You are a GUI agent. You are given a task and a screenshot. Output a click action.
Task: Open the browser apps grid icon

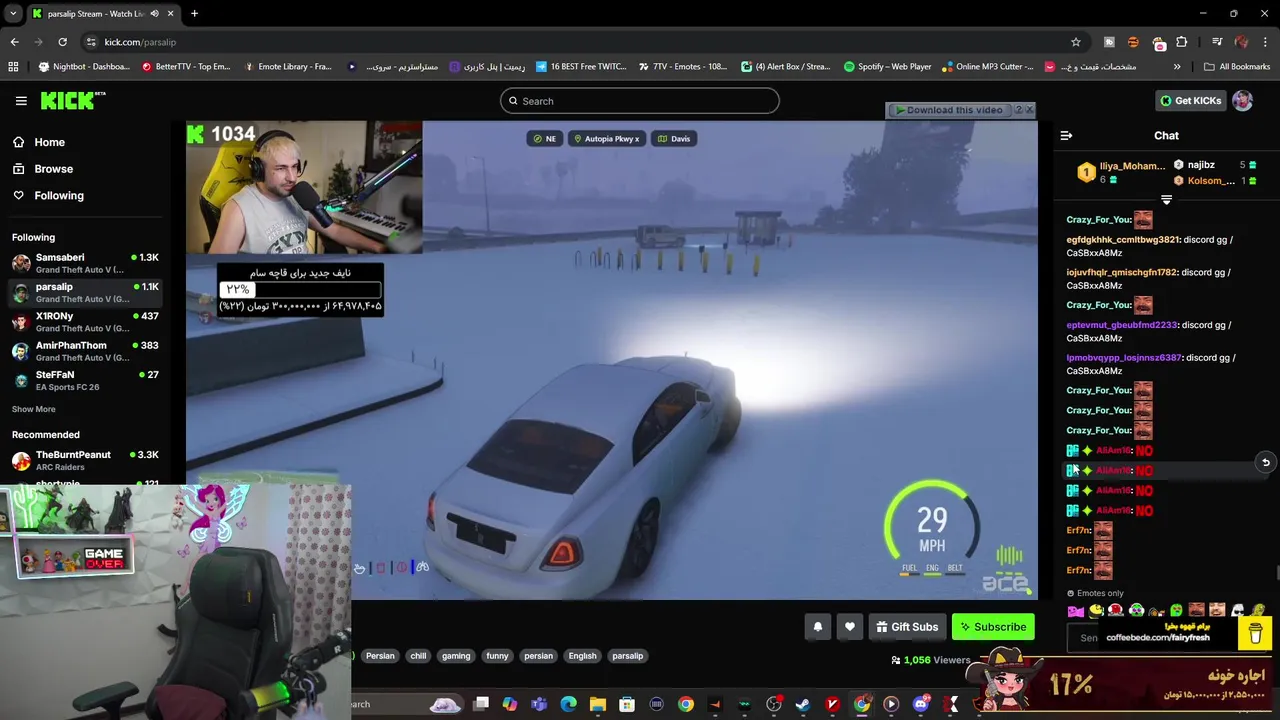13,67
